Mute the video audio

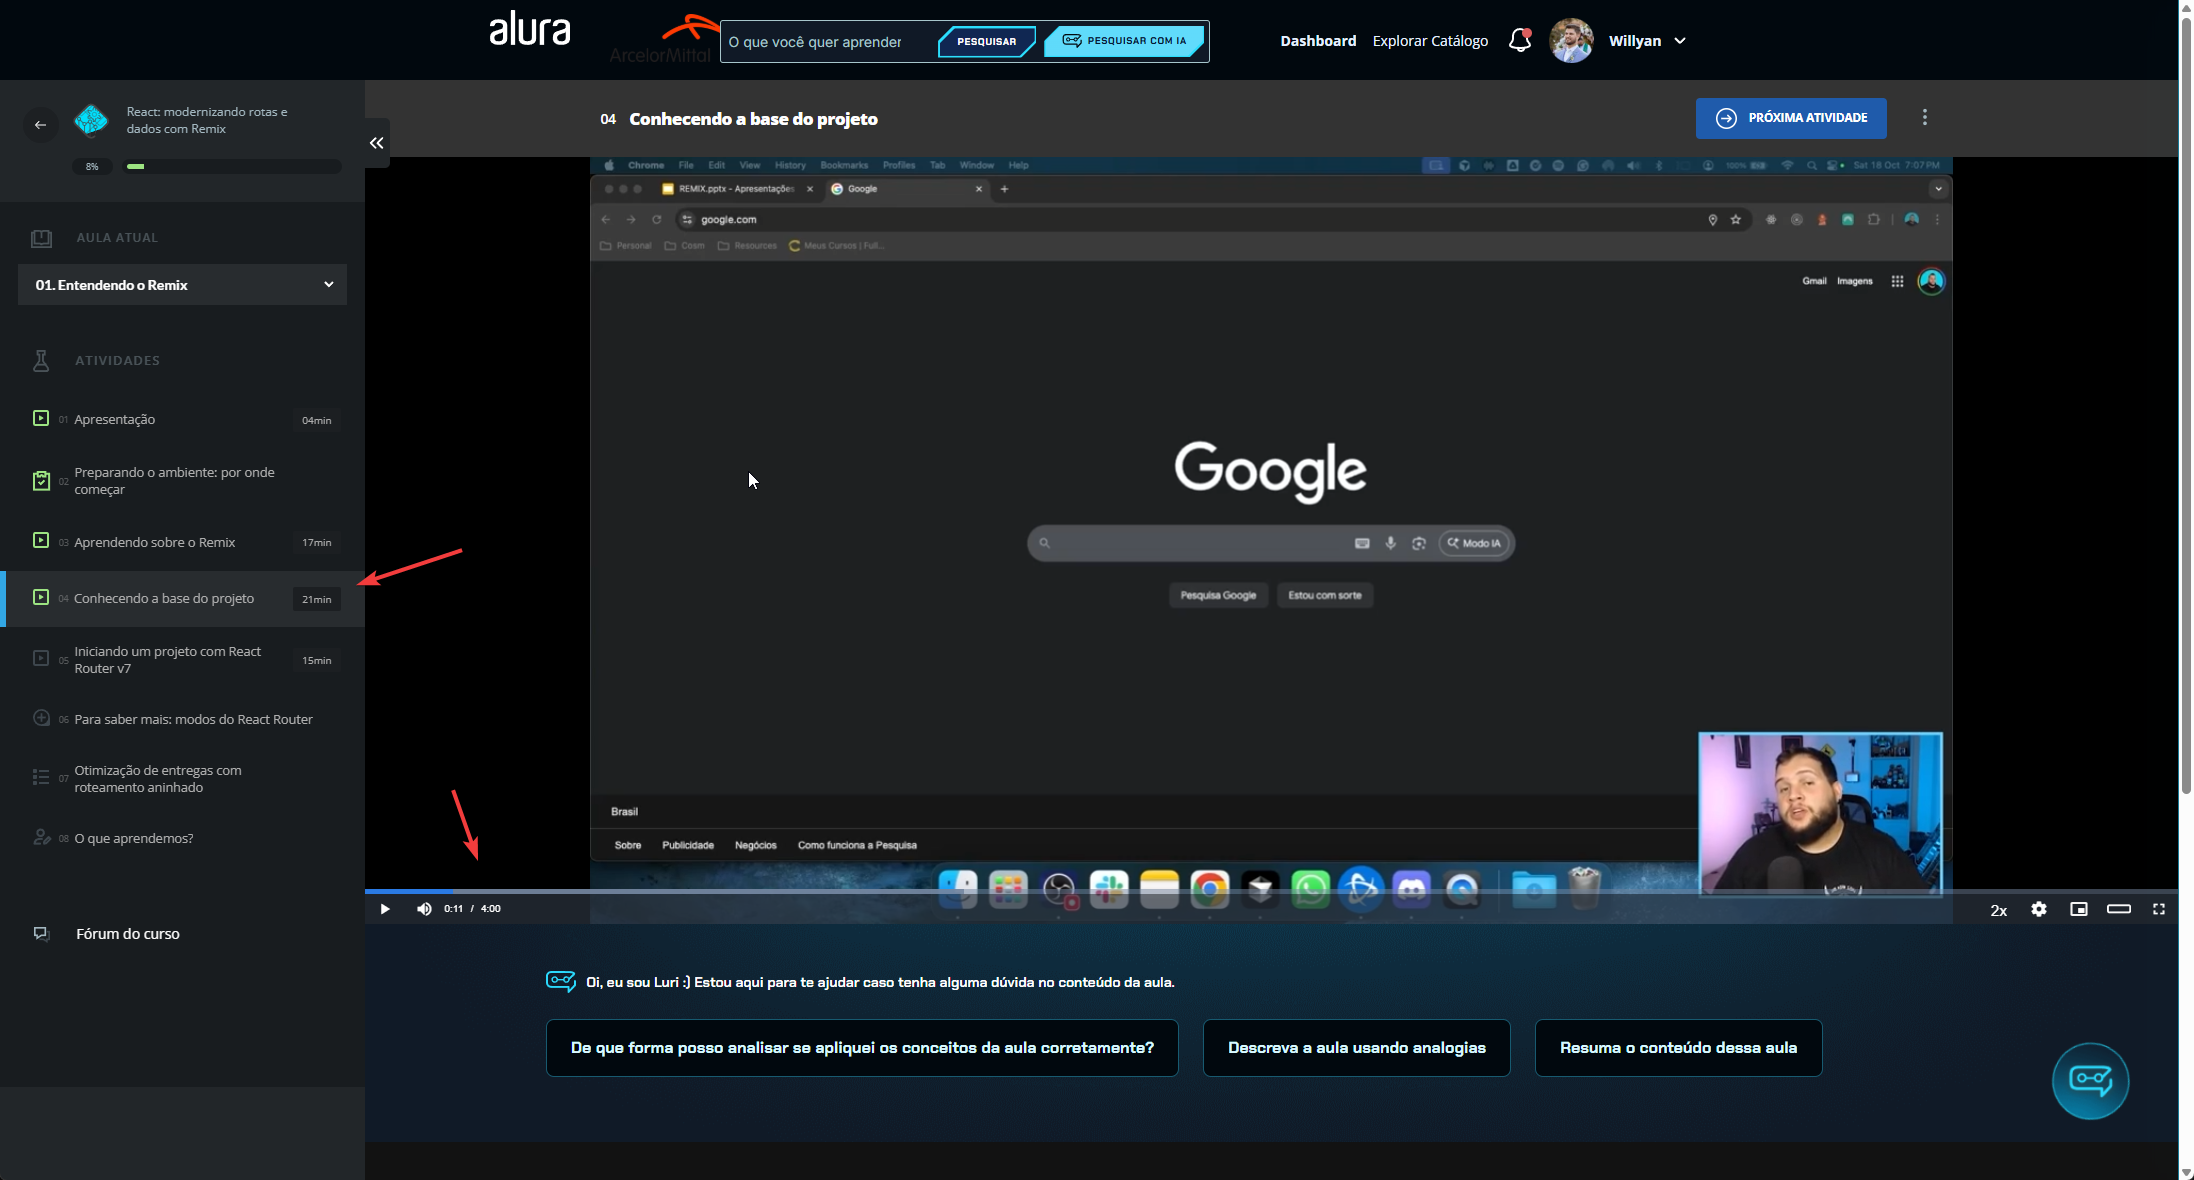point(424,909)
